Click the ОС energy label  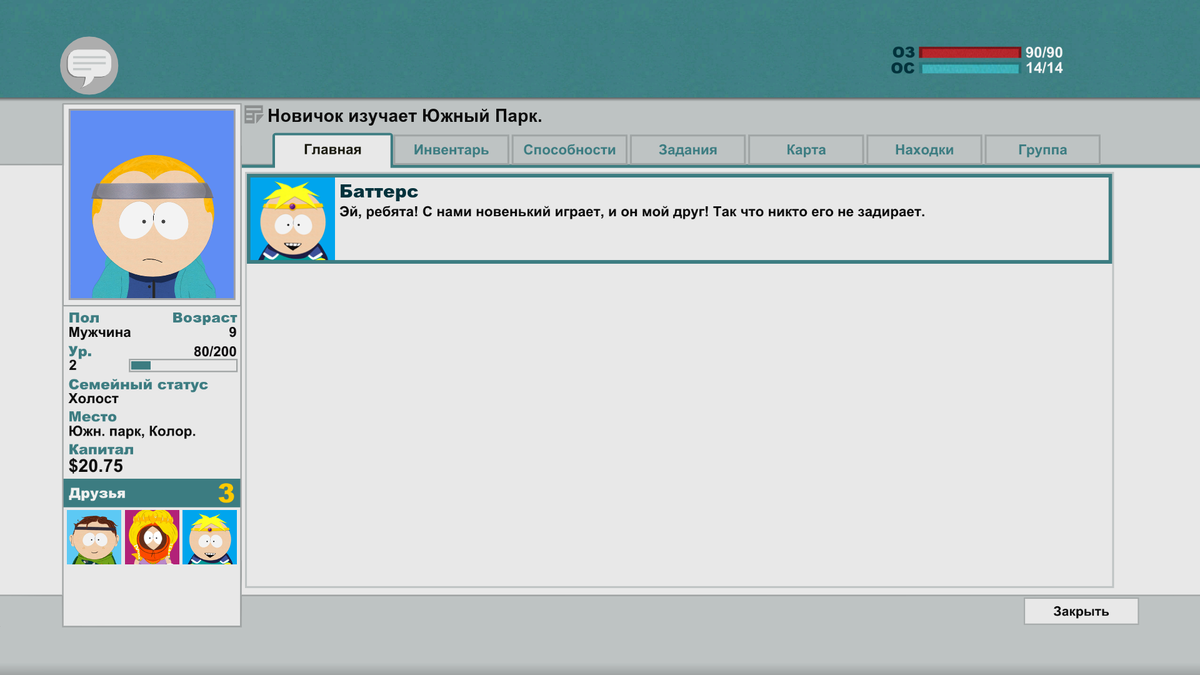[x=903, y=69]
